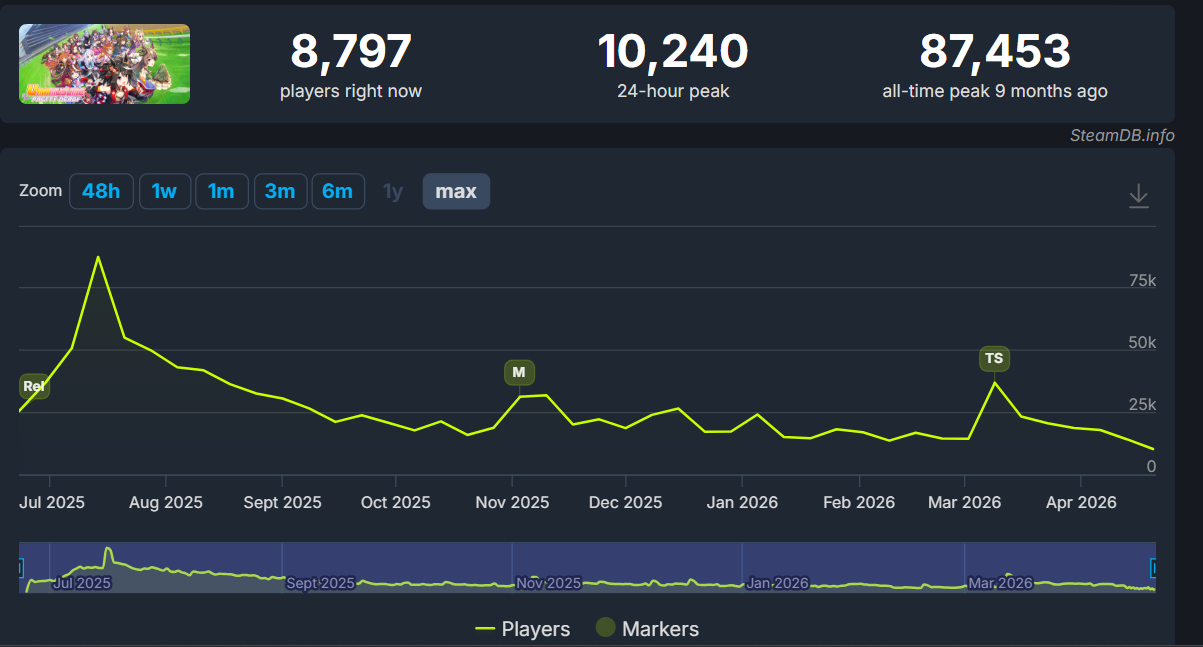
Task: Select the max zoom range
Action: pos(456,191)
